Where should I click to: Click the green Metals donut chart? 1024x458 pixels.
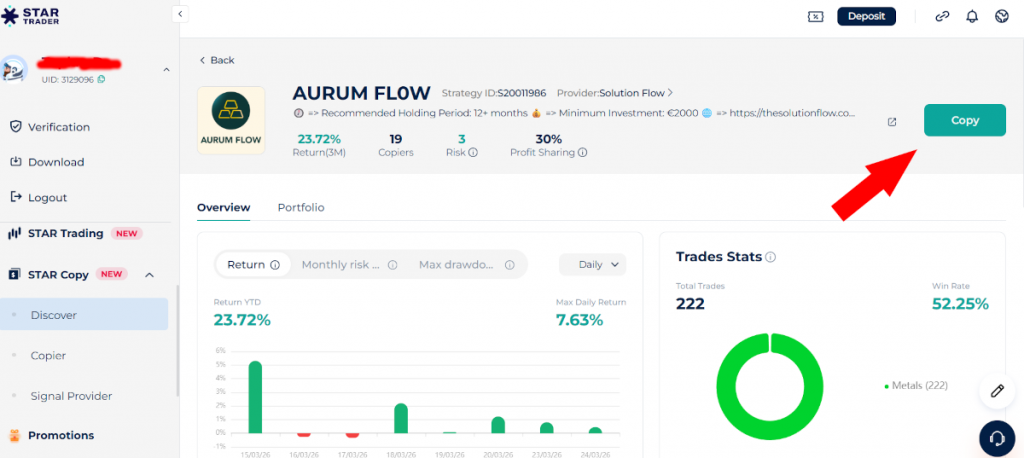point(769,387)
